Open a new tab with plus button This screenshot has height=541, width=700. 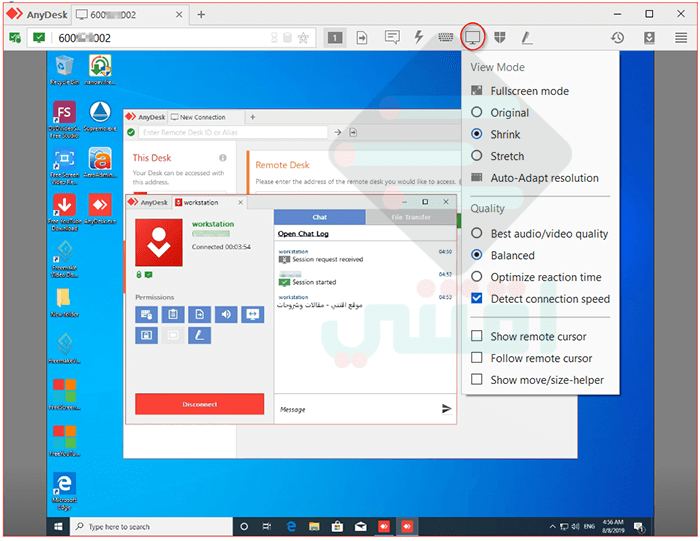[x=201, y=15]
